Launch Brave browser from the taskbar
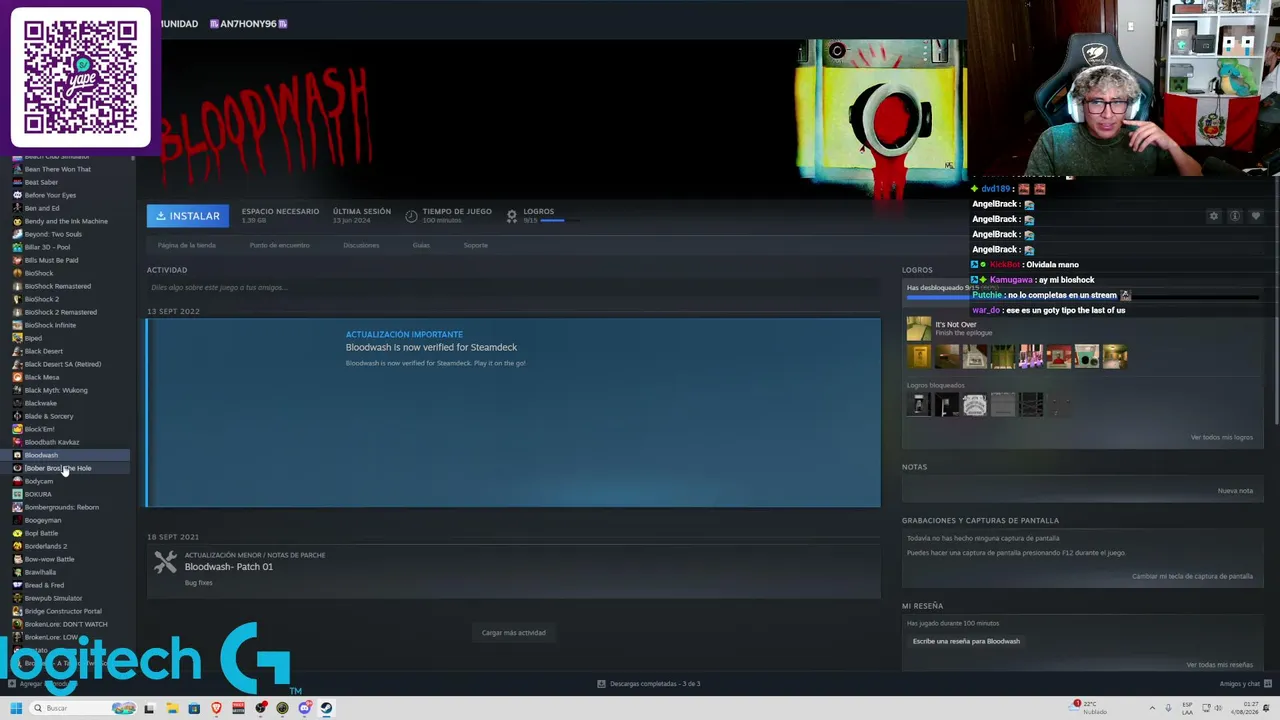Screen dimensions: 1280x720 click(x=217, y=708)
